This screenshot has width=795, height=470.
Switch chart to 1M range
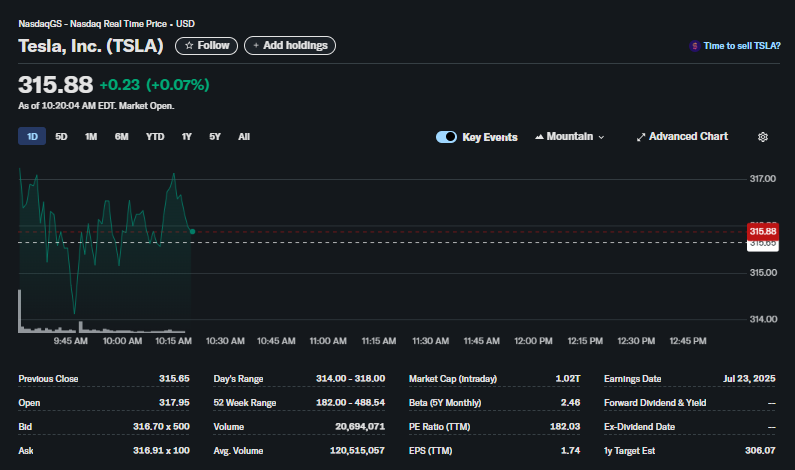point(91,136)
